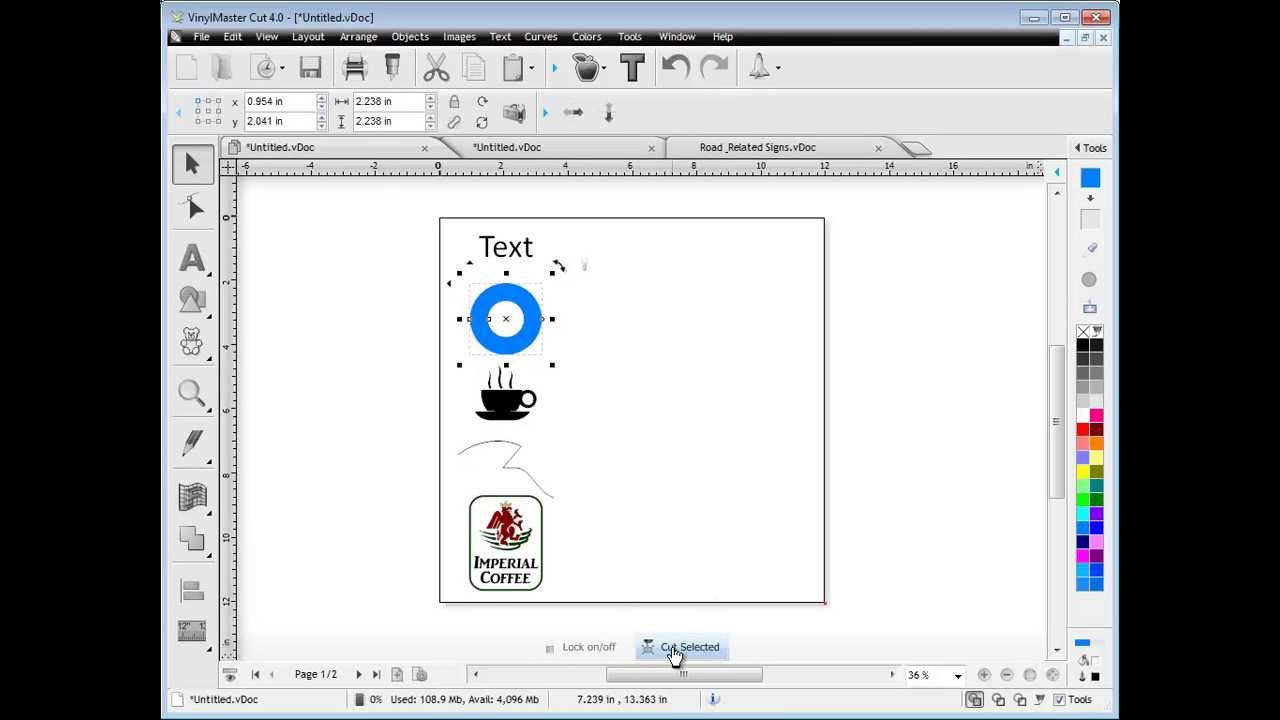Toggle Lock on/off
The width and height of the screenshot is (1280, 720).
click(581, 647)
